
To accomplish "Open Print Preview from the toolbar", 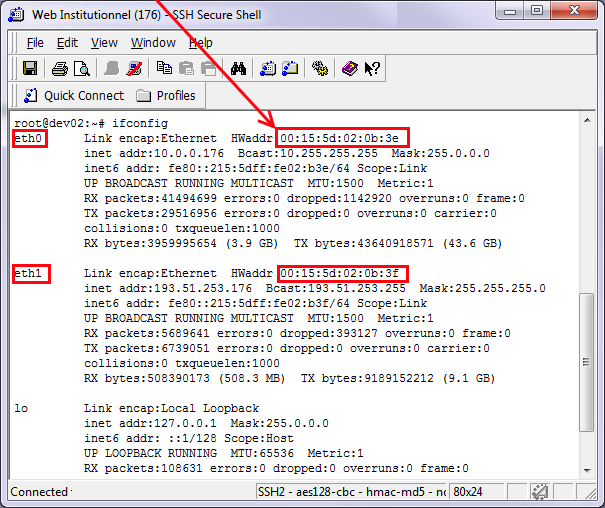I will [81, 69].
